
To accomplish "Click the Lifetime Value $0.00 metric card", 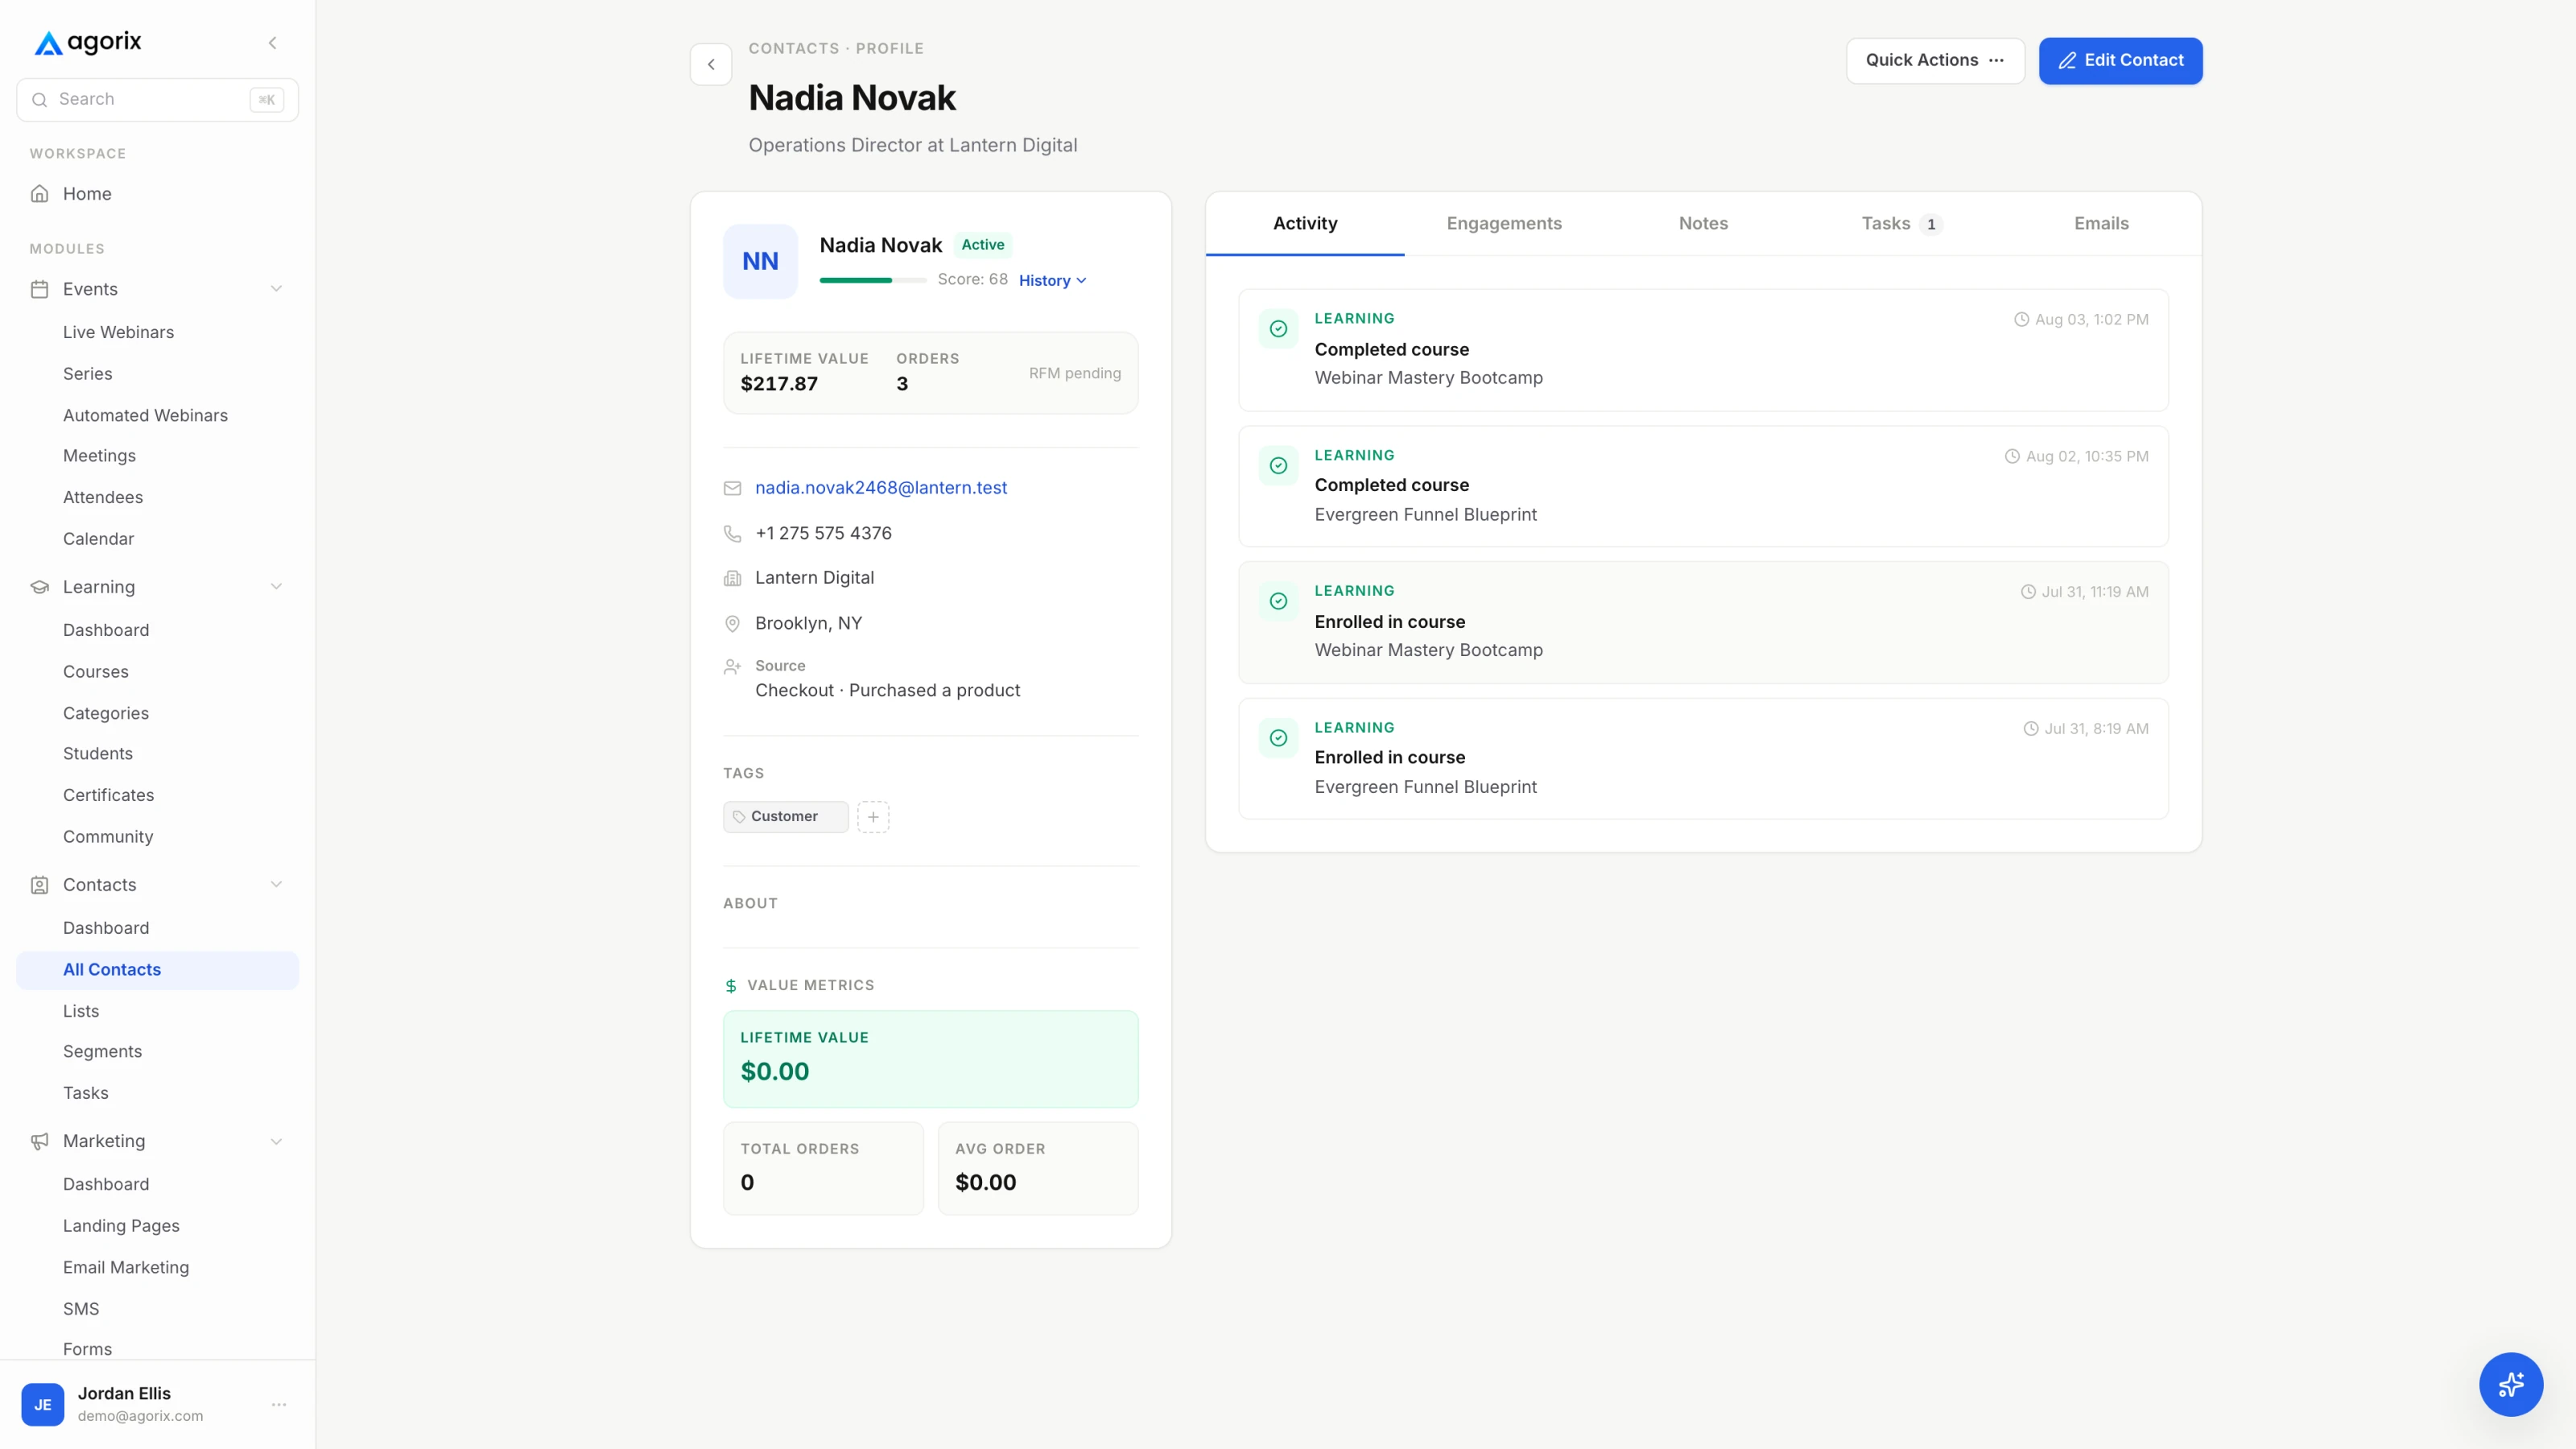I will coord(930,1059).
